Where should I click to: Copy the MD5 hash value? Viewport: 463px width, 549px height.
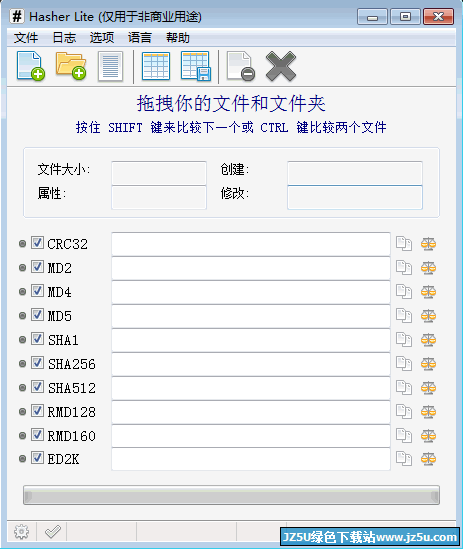[404, 316]
